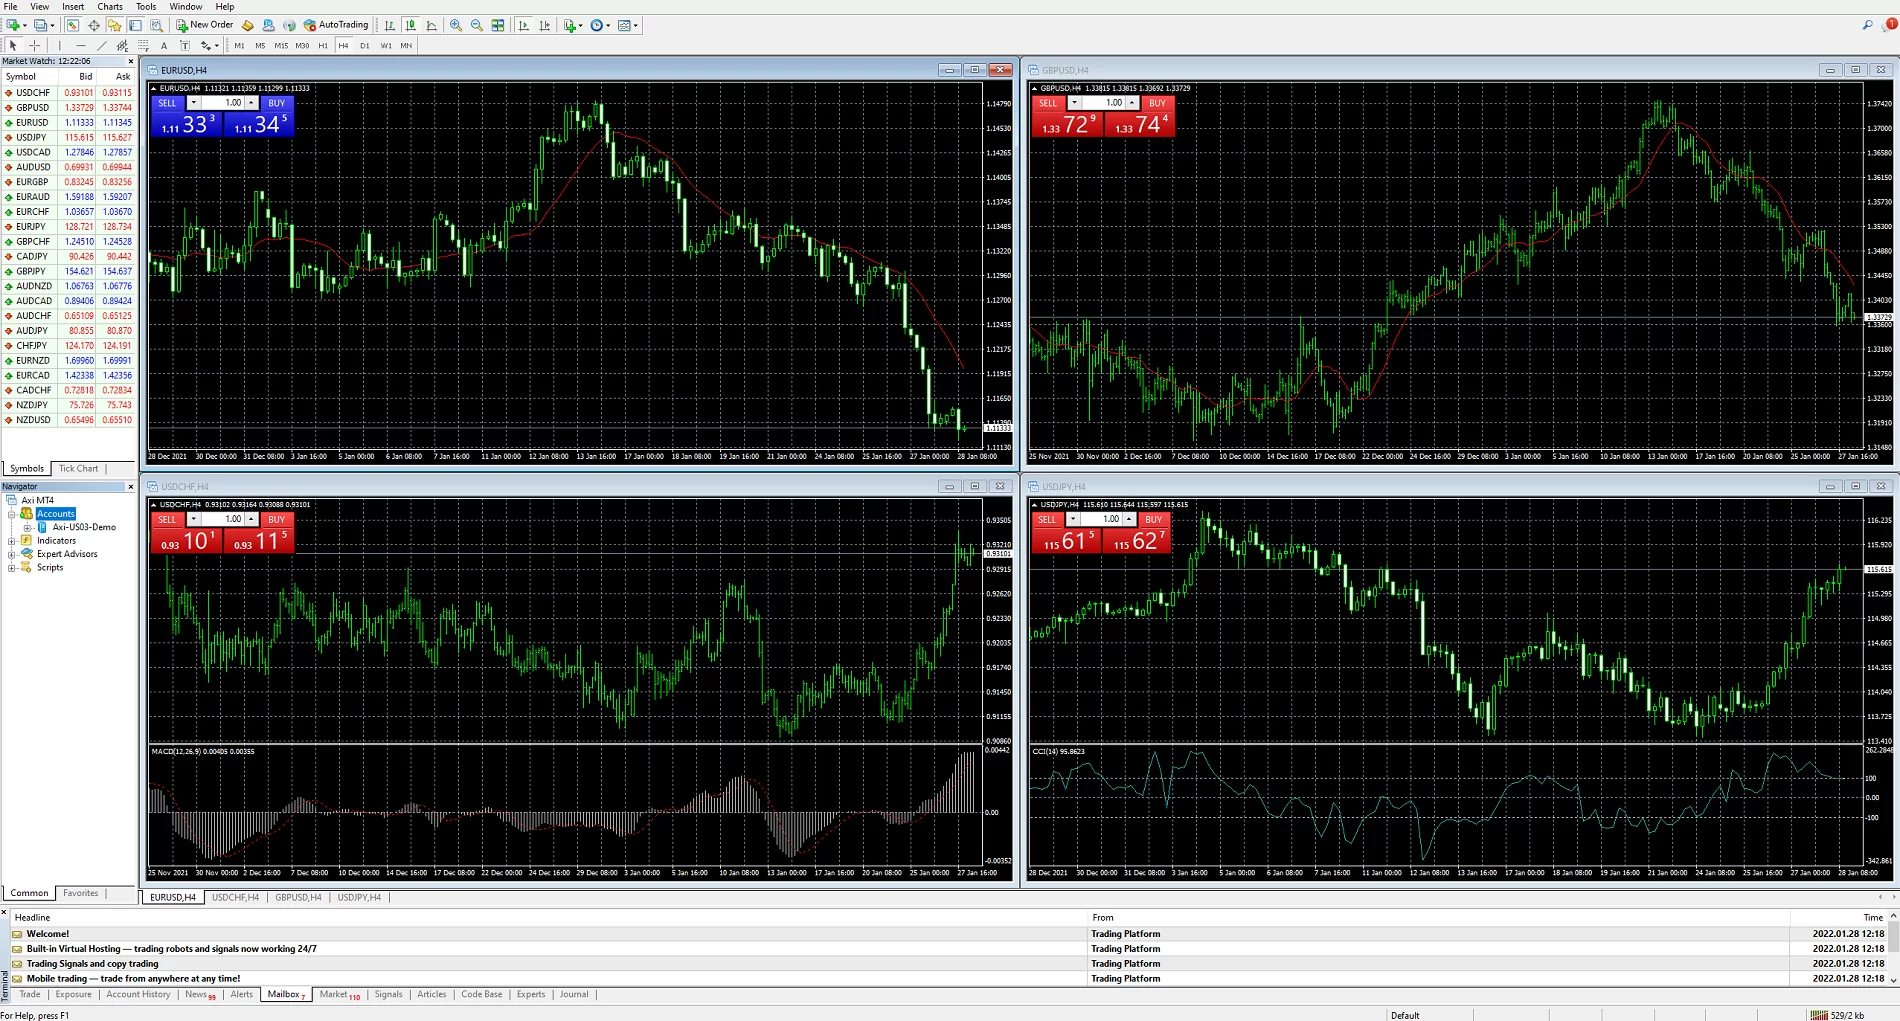
Task: Open the Templates dropdown arrow
Action: (636, 25)
